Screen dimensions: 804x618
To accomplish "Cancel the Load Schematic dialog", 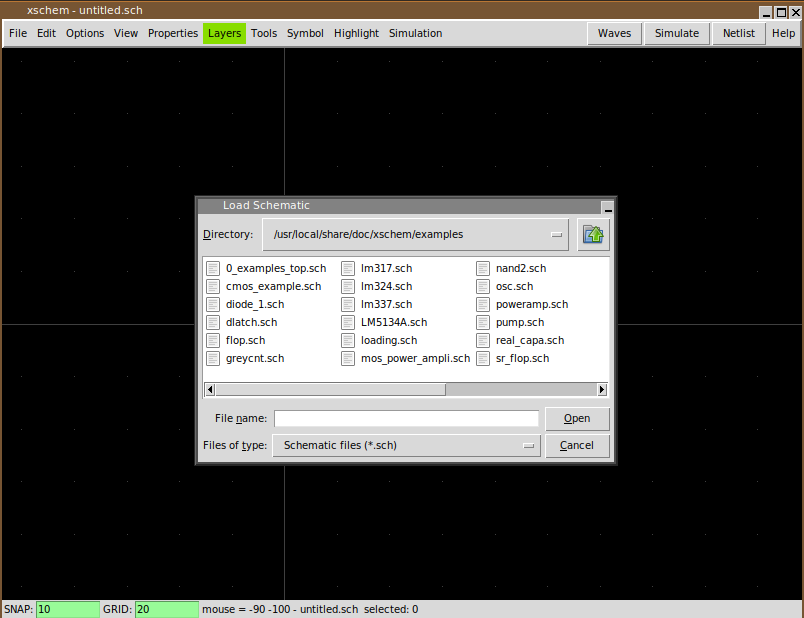I will pyautogui.click(x=577, y=446).
